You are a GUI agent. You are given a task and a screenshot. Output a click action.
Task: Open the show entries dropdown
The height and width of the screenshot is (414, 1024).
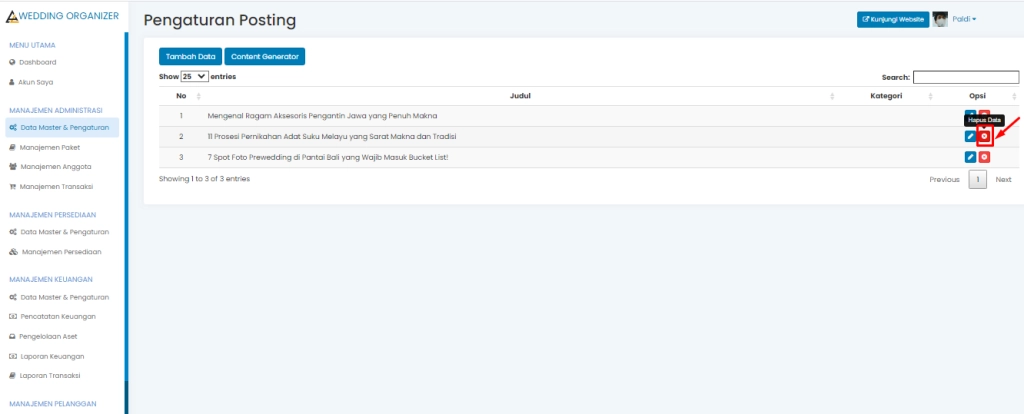pos(194,76)
